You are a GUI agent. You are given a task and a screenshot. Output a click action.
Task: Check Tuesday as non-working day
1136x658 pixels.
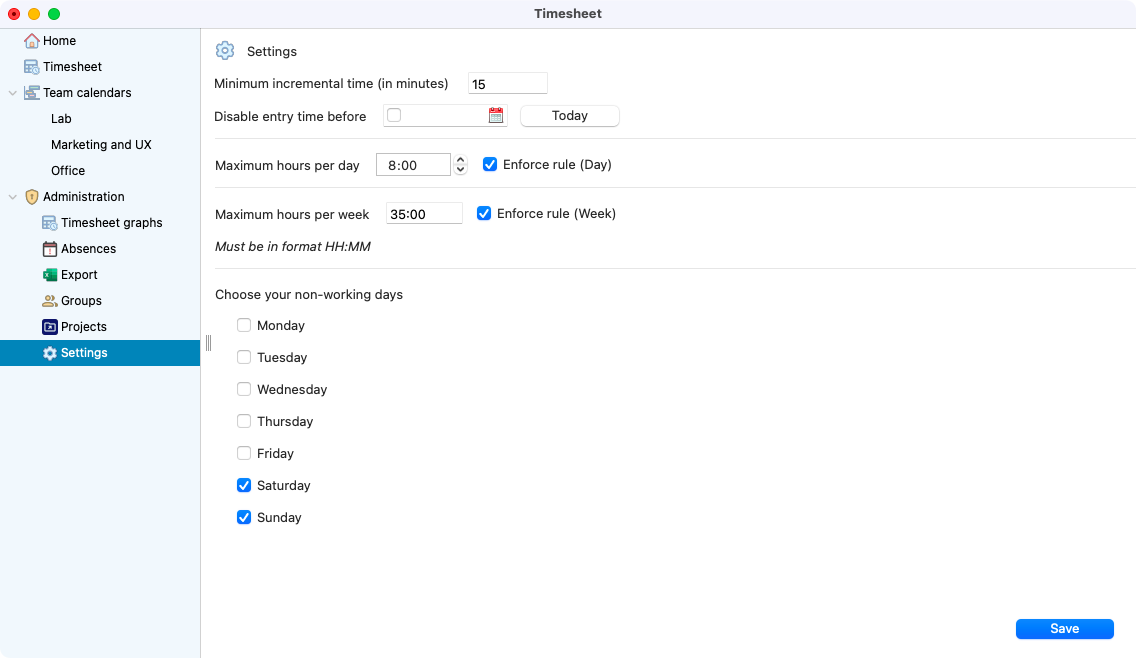point(244,357)
